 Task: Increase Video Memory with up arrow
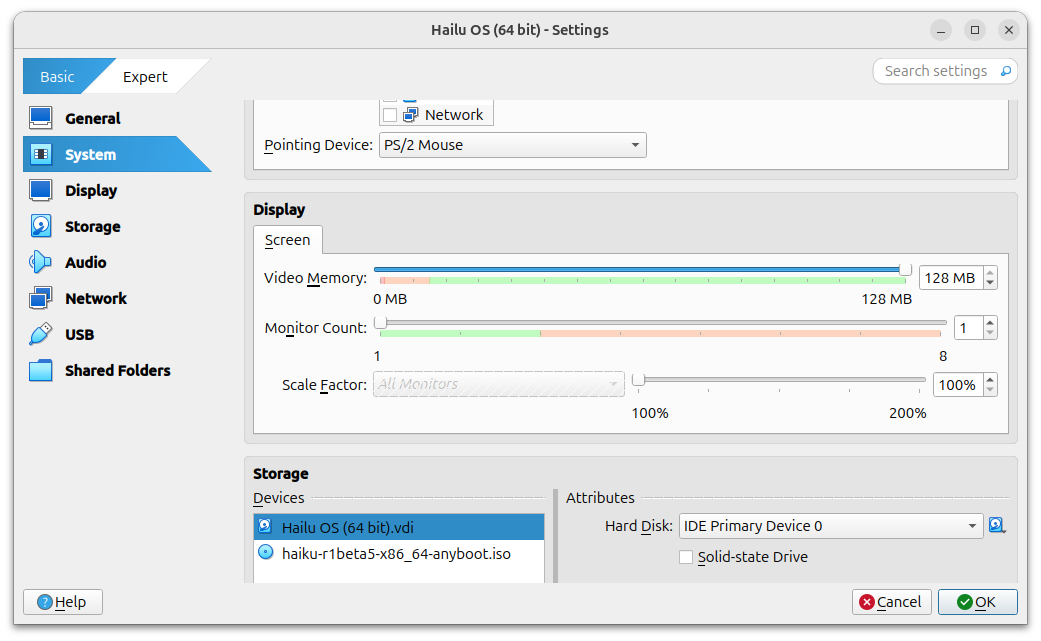[x=990, y=272]
